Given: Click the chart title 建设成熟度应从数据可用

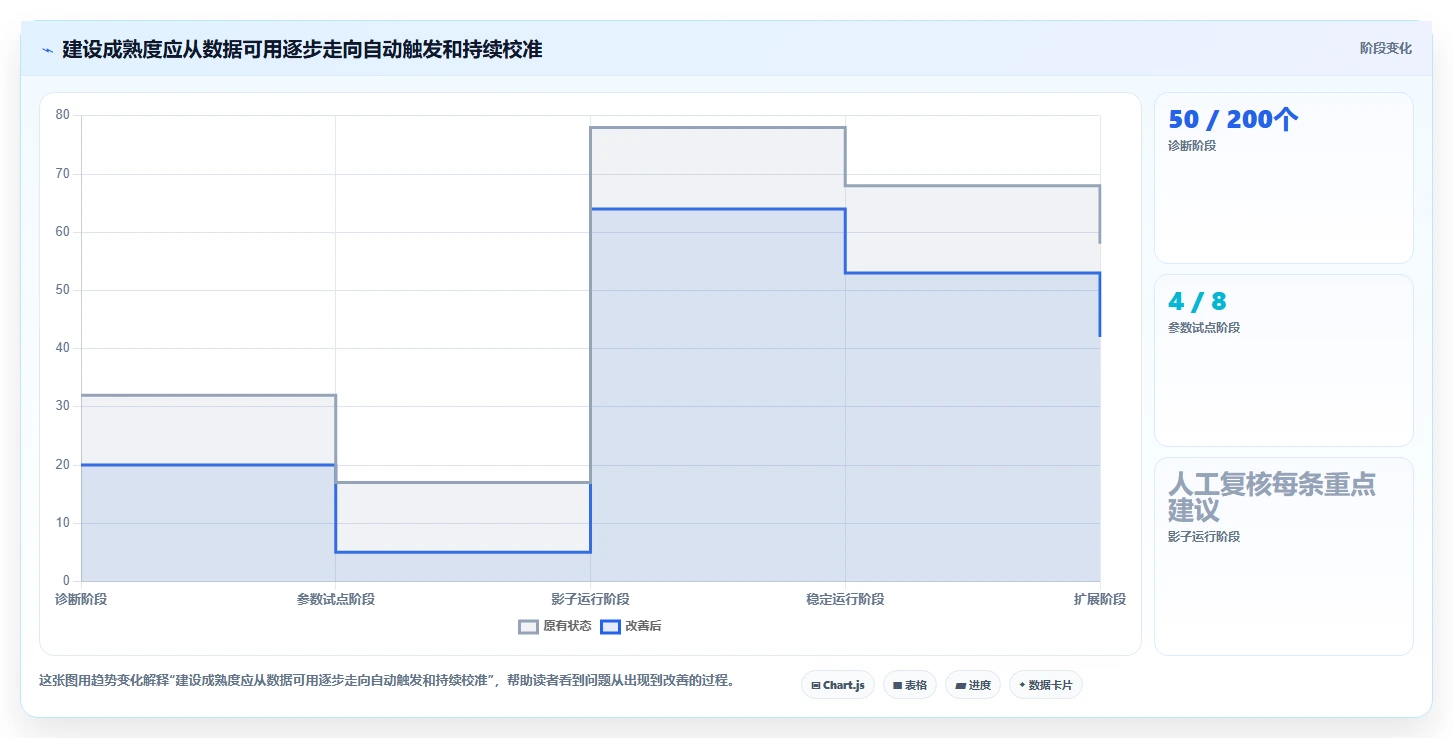Looking at the screenshot, I should [302, 49].
